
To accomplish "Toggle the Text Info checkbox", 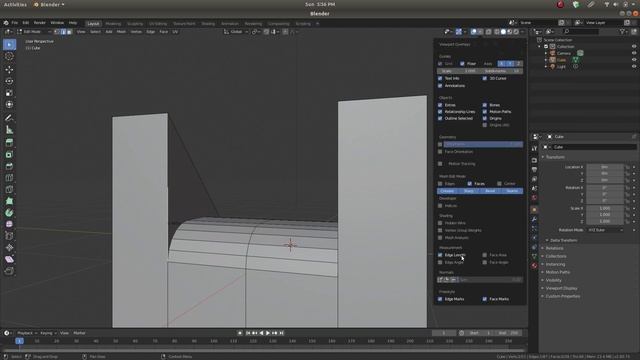I will 440,78.
